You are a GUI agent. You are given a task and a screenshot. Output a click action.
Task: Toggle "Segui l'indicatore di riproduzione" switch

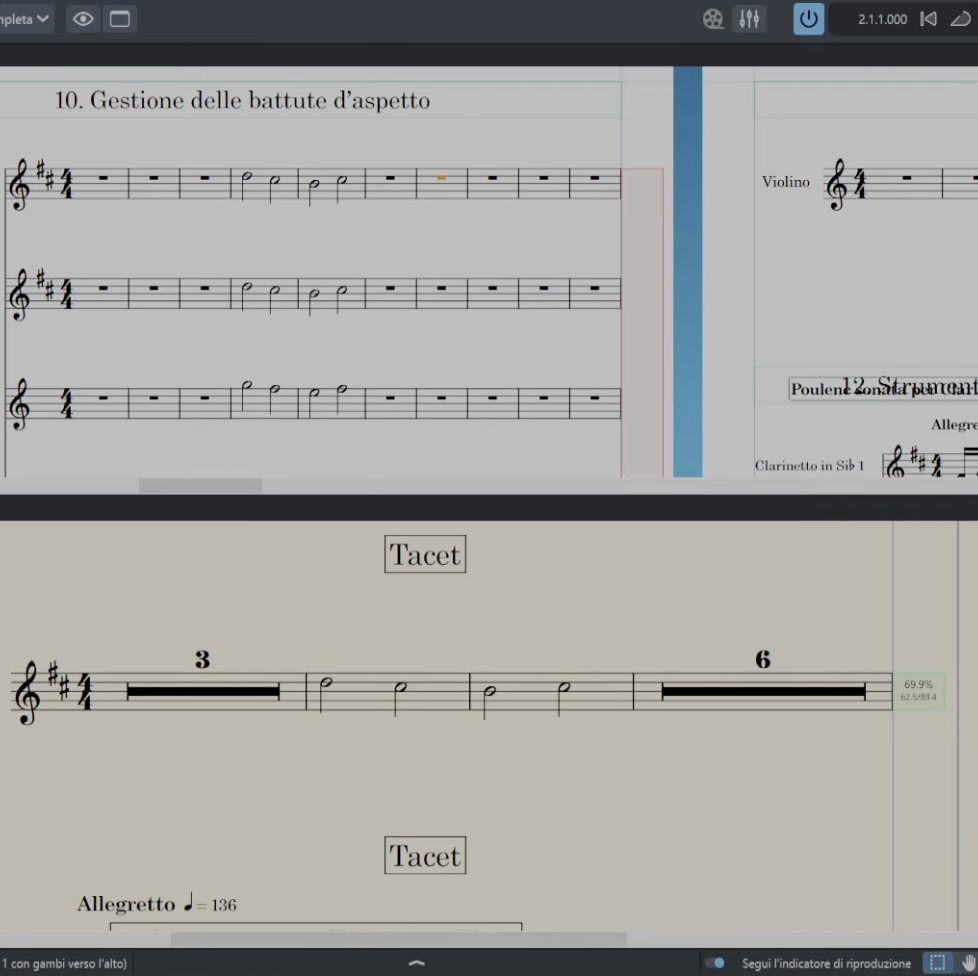[x=715, y=963]
